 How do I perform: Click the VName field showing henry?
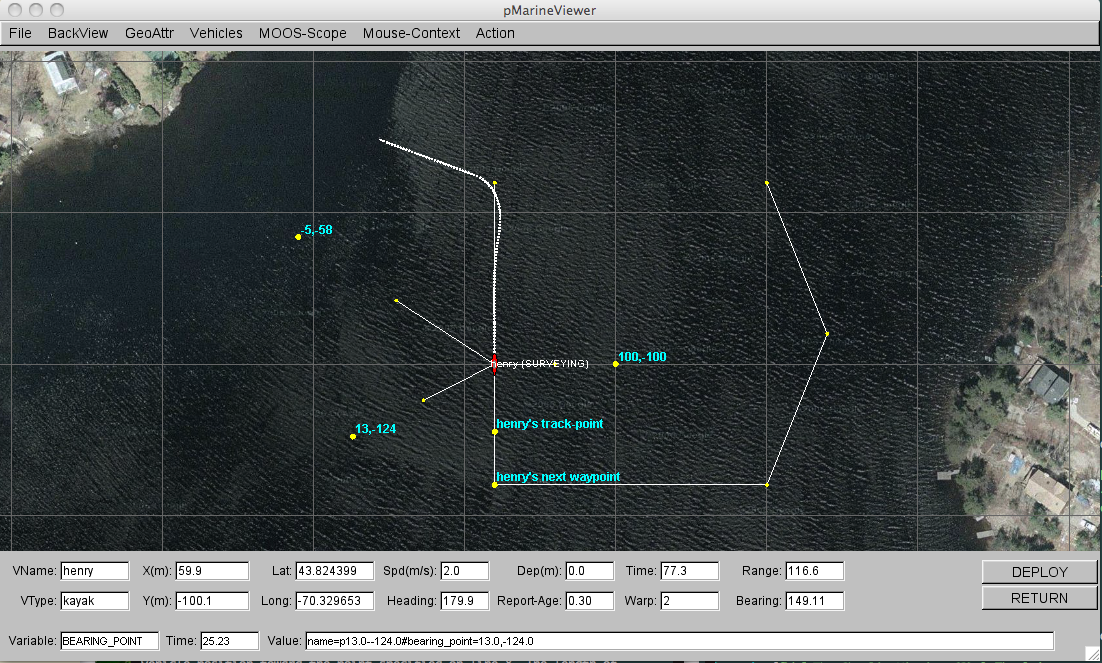95,571
